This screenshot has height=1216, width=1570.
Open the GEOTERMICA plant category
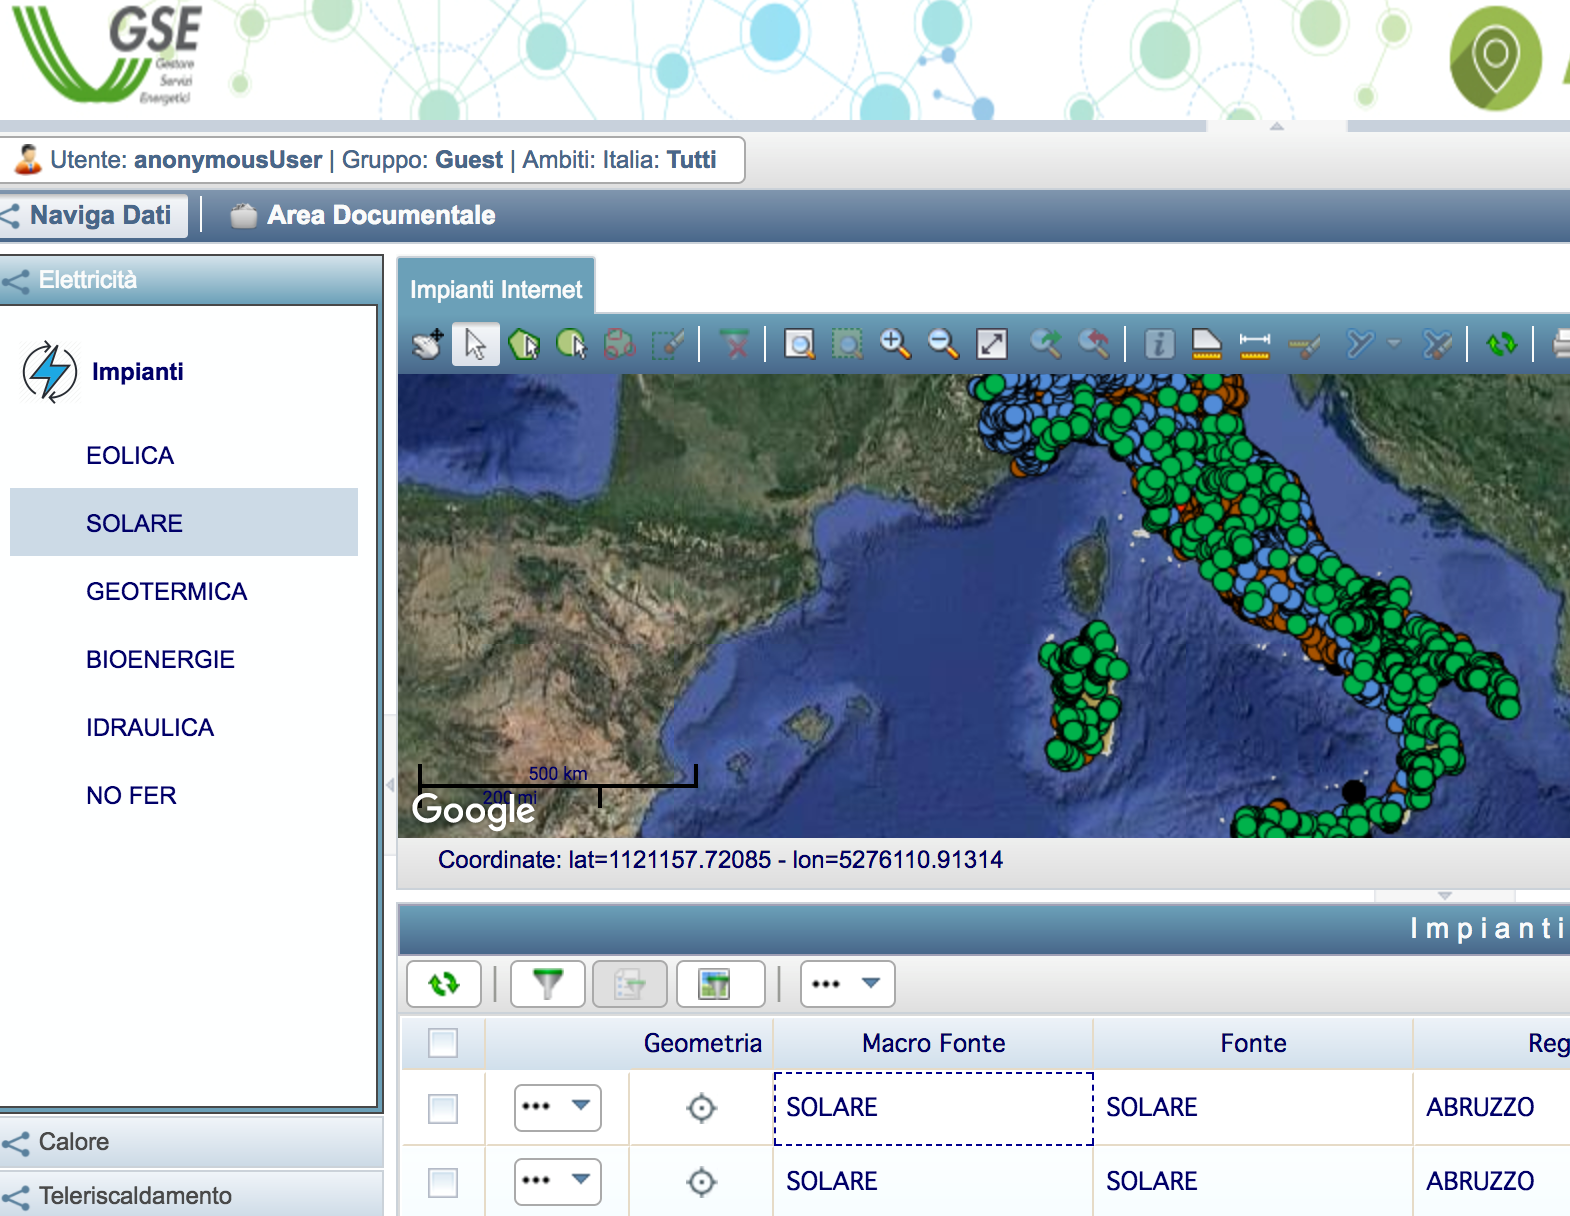pos(166,592)
